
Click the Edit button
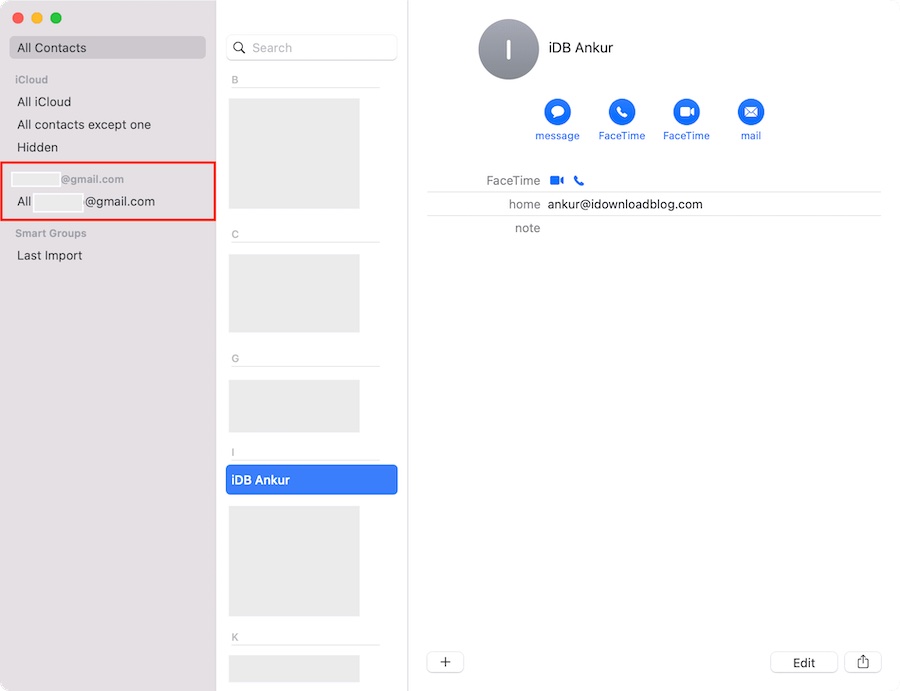[803, 662]
